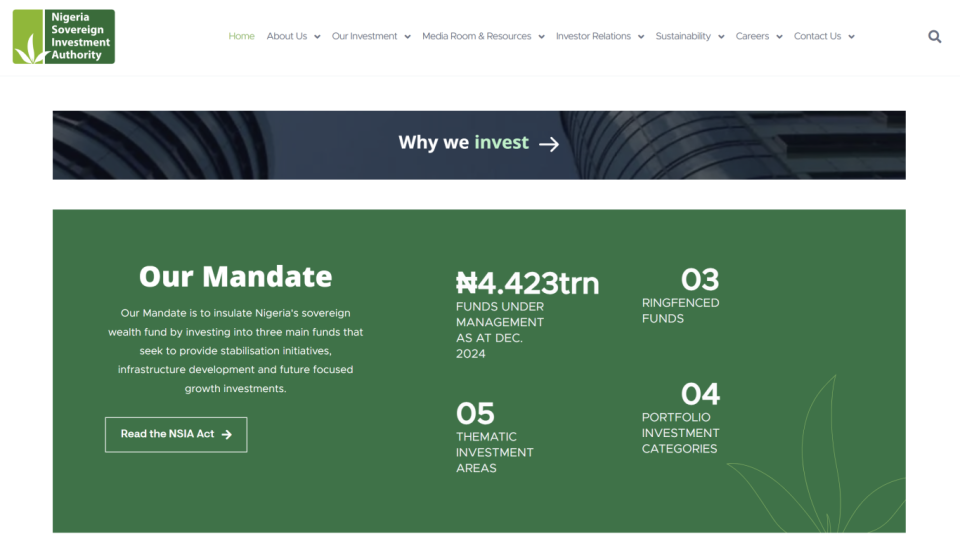
Task: Expand the Sustainability dropdown chevron
Action: pos(721,37)
